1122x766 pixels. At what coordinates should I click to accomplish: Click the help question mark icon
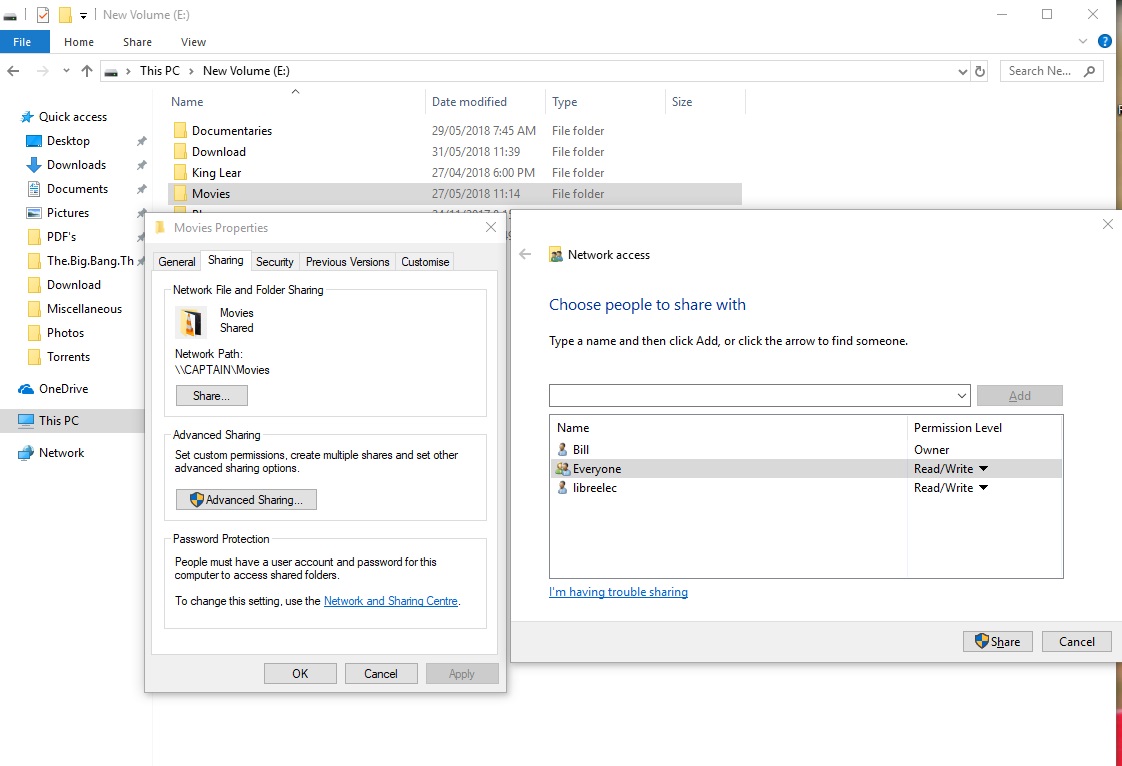point(1104,42)
